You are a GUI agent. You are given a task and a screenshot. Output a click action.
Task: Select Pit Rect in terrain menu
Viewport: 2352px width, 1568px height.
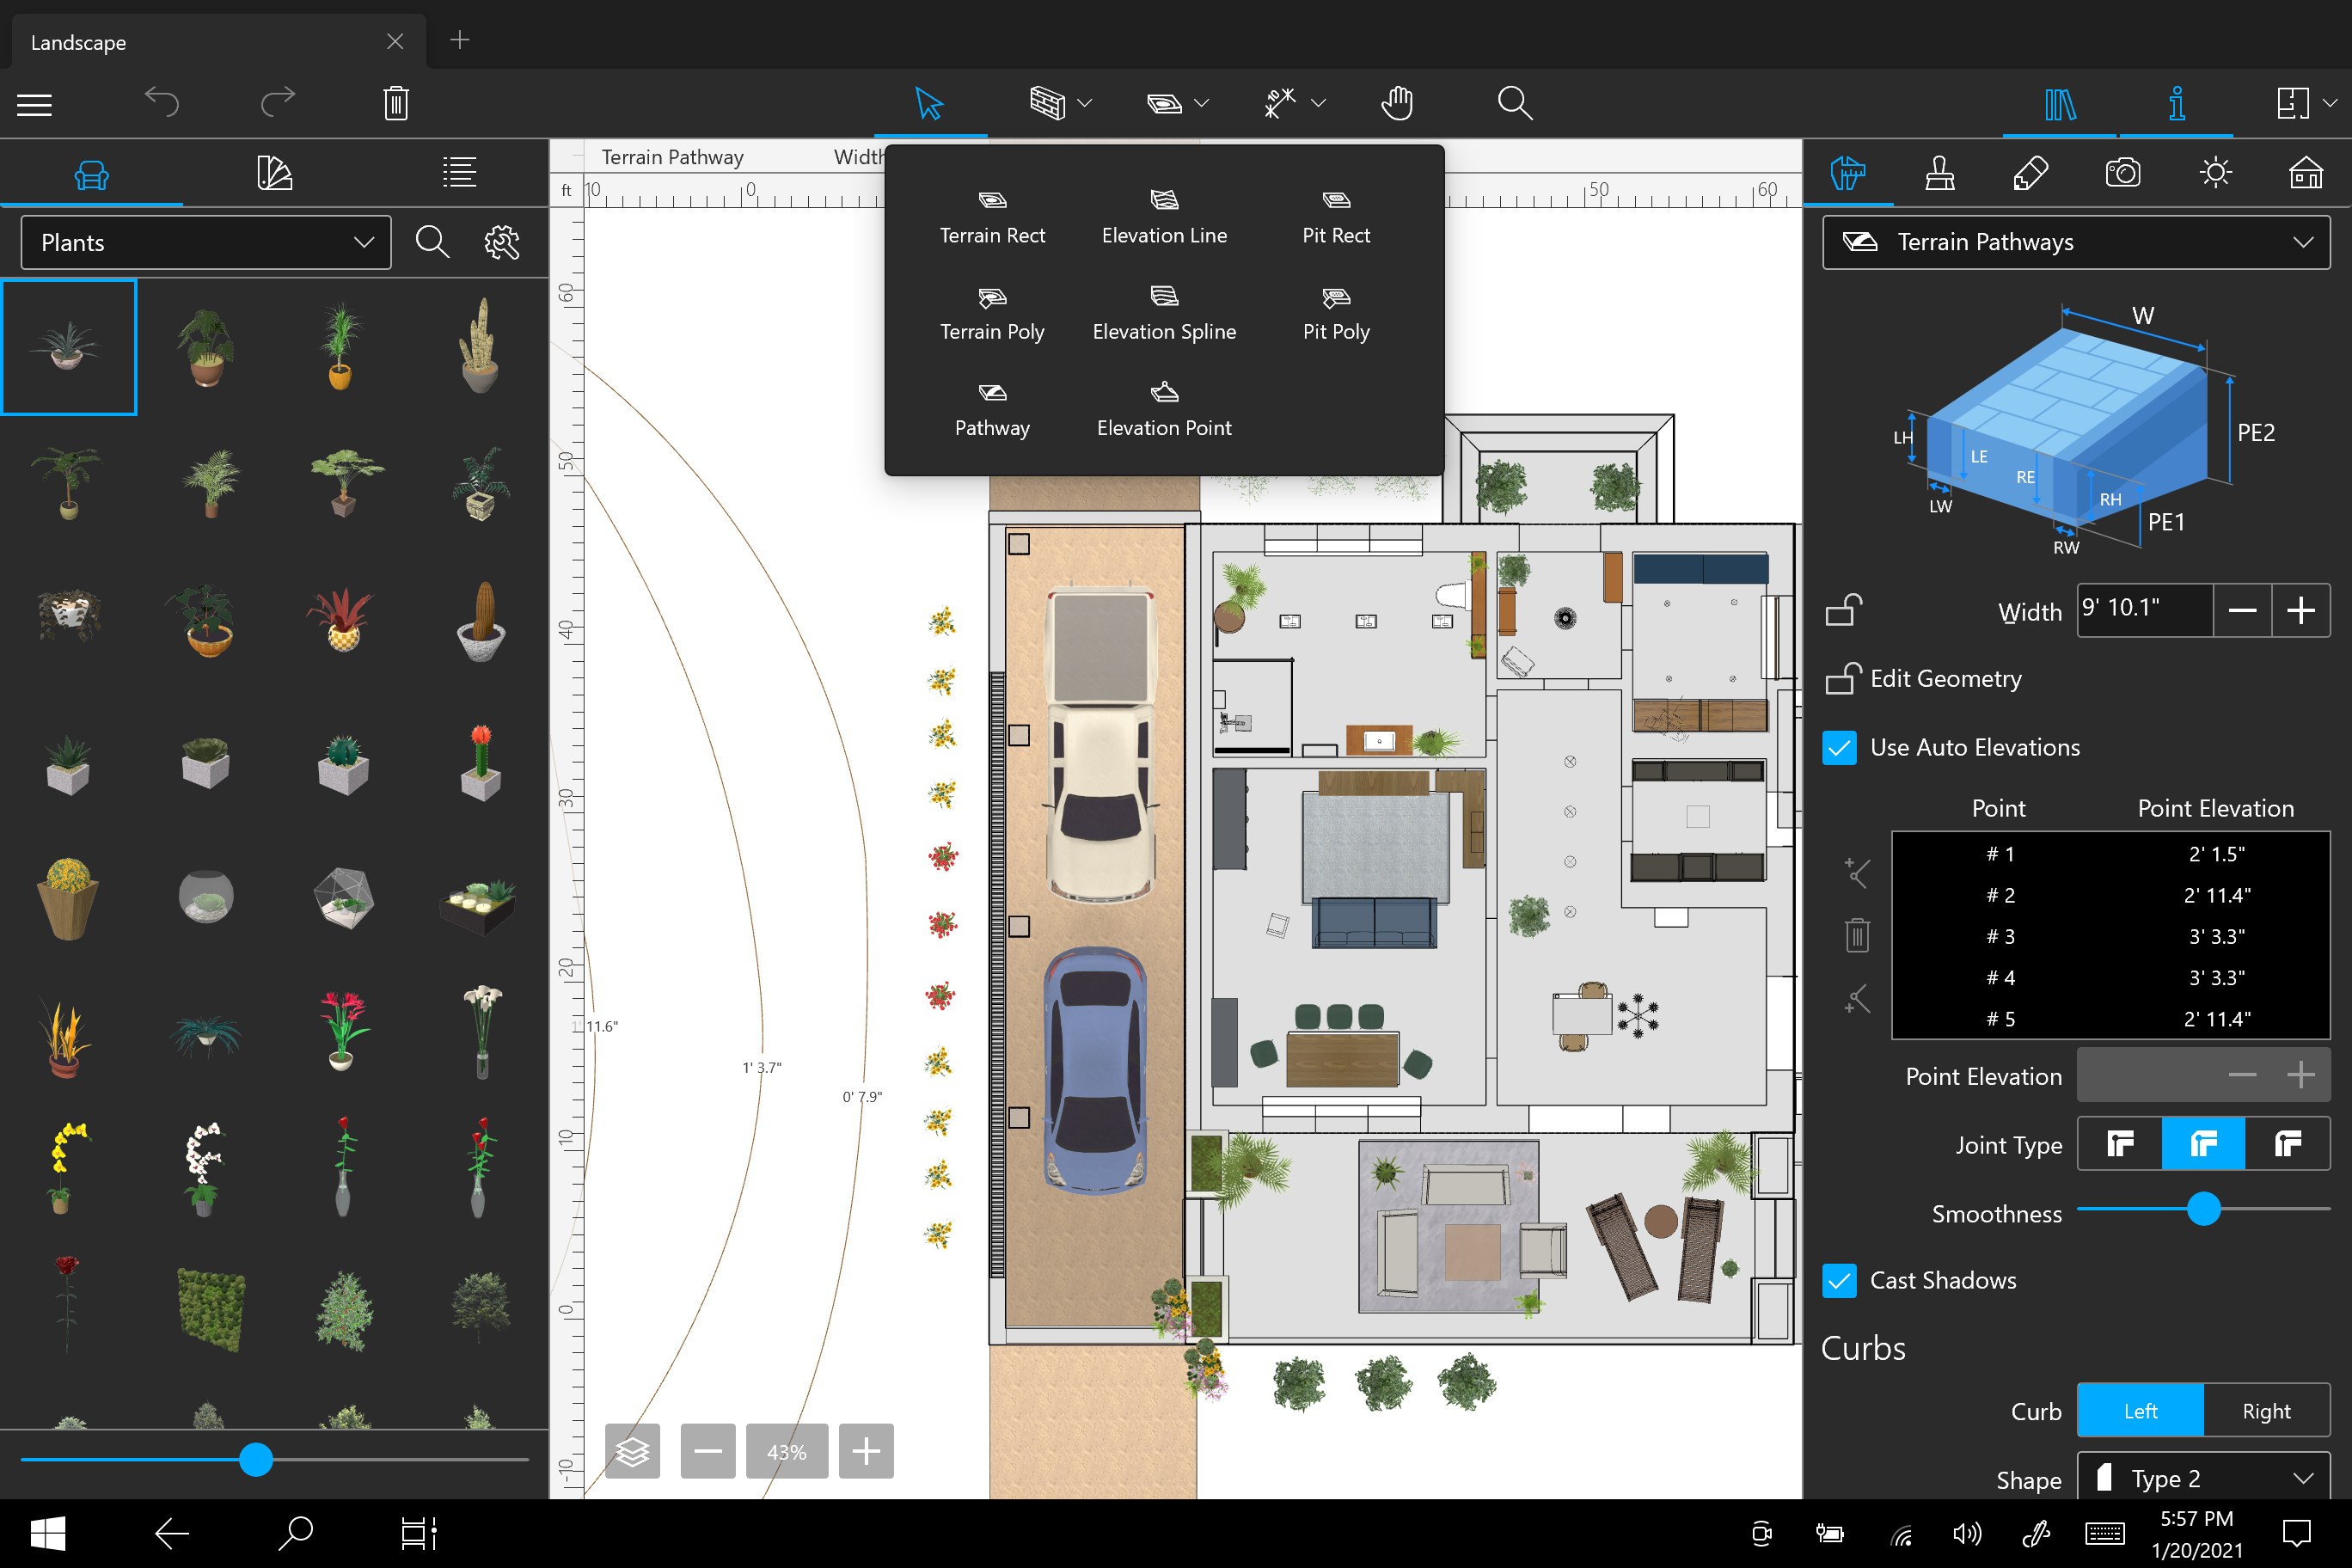point(1335,217)
